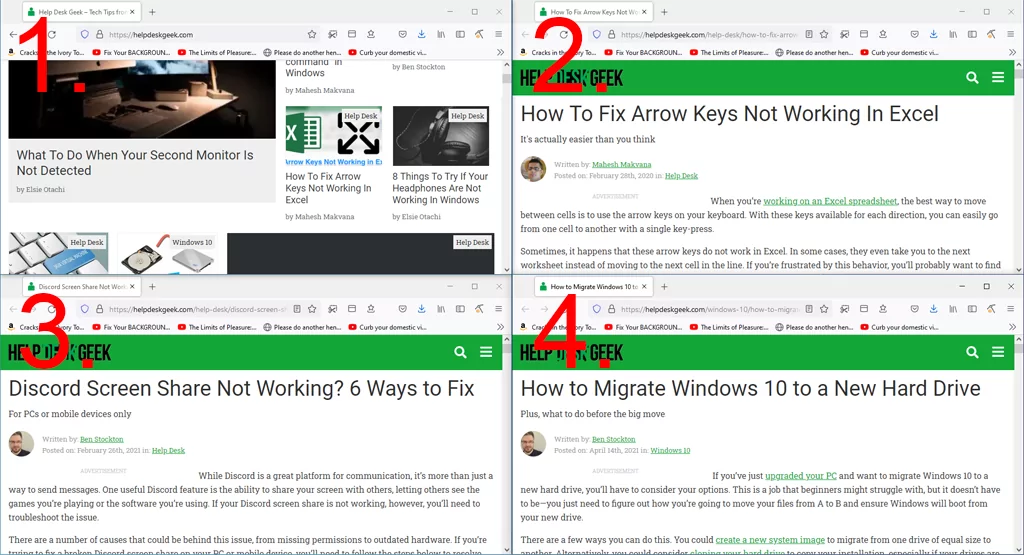The width and height of the screenshot is (1024, 555).
Task: Show more bookmarks chevron in the homepage window
Action: pos(497,52)
